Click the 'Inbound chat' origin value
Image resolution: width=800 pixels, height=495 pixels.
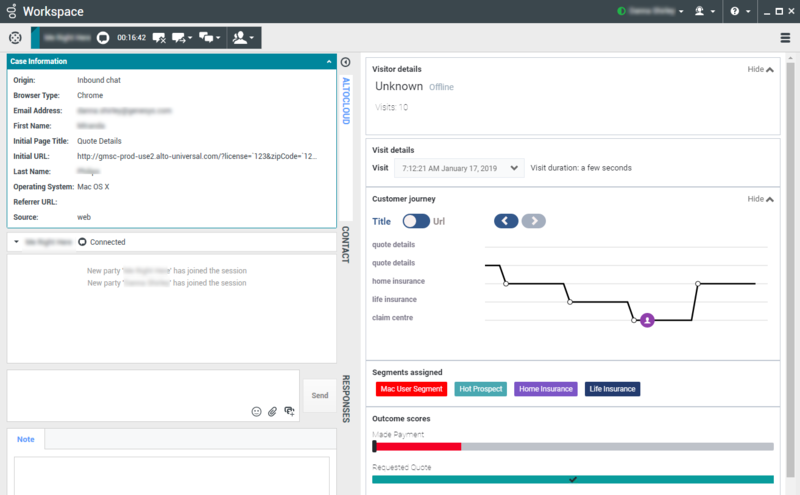pyautogui.click(x=99, y=80)
